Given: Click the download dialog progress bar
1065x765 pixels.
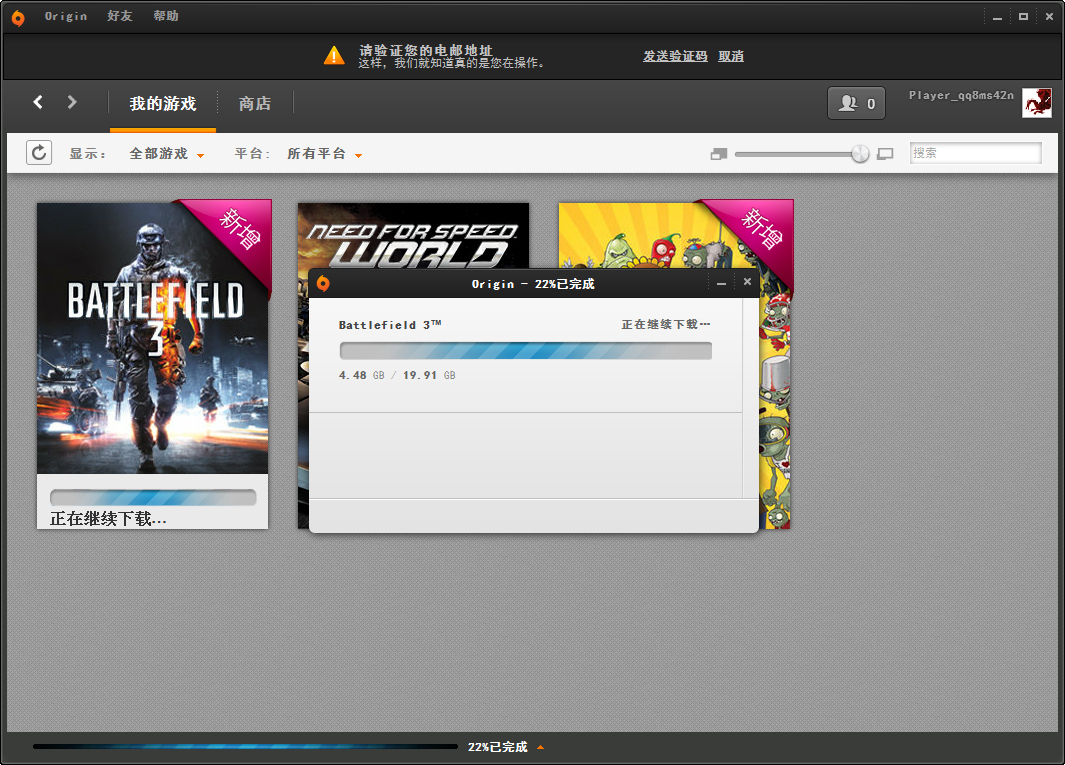Looking at the screenshot, I should click(526, 351).
